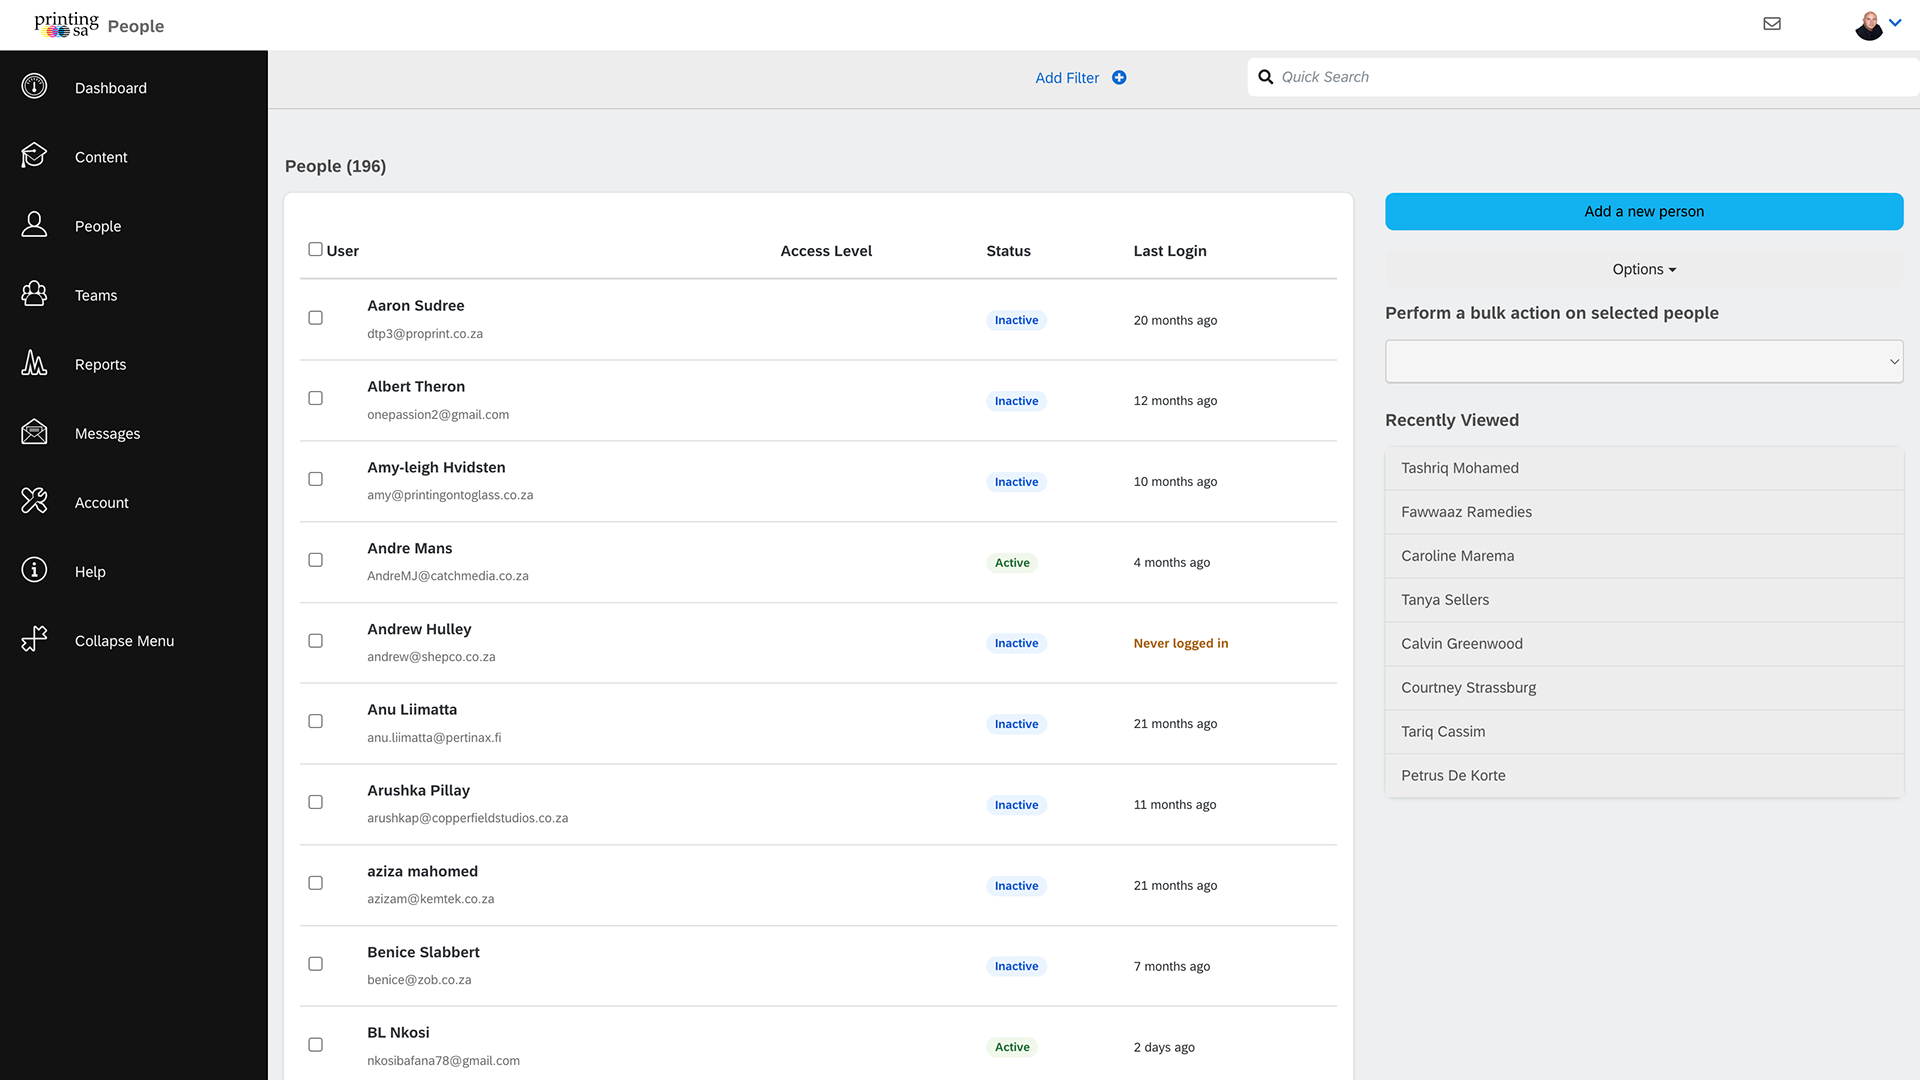Screen dimensions: 1920x1080
Task: Navigate to Reports in sidebar
Action: [x=100, y=364]
